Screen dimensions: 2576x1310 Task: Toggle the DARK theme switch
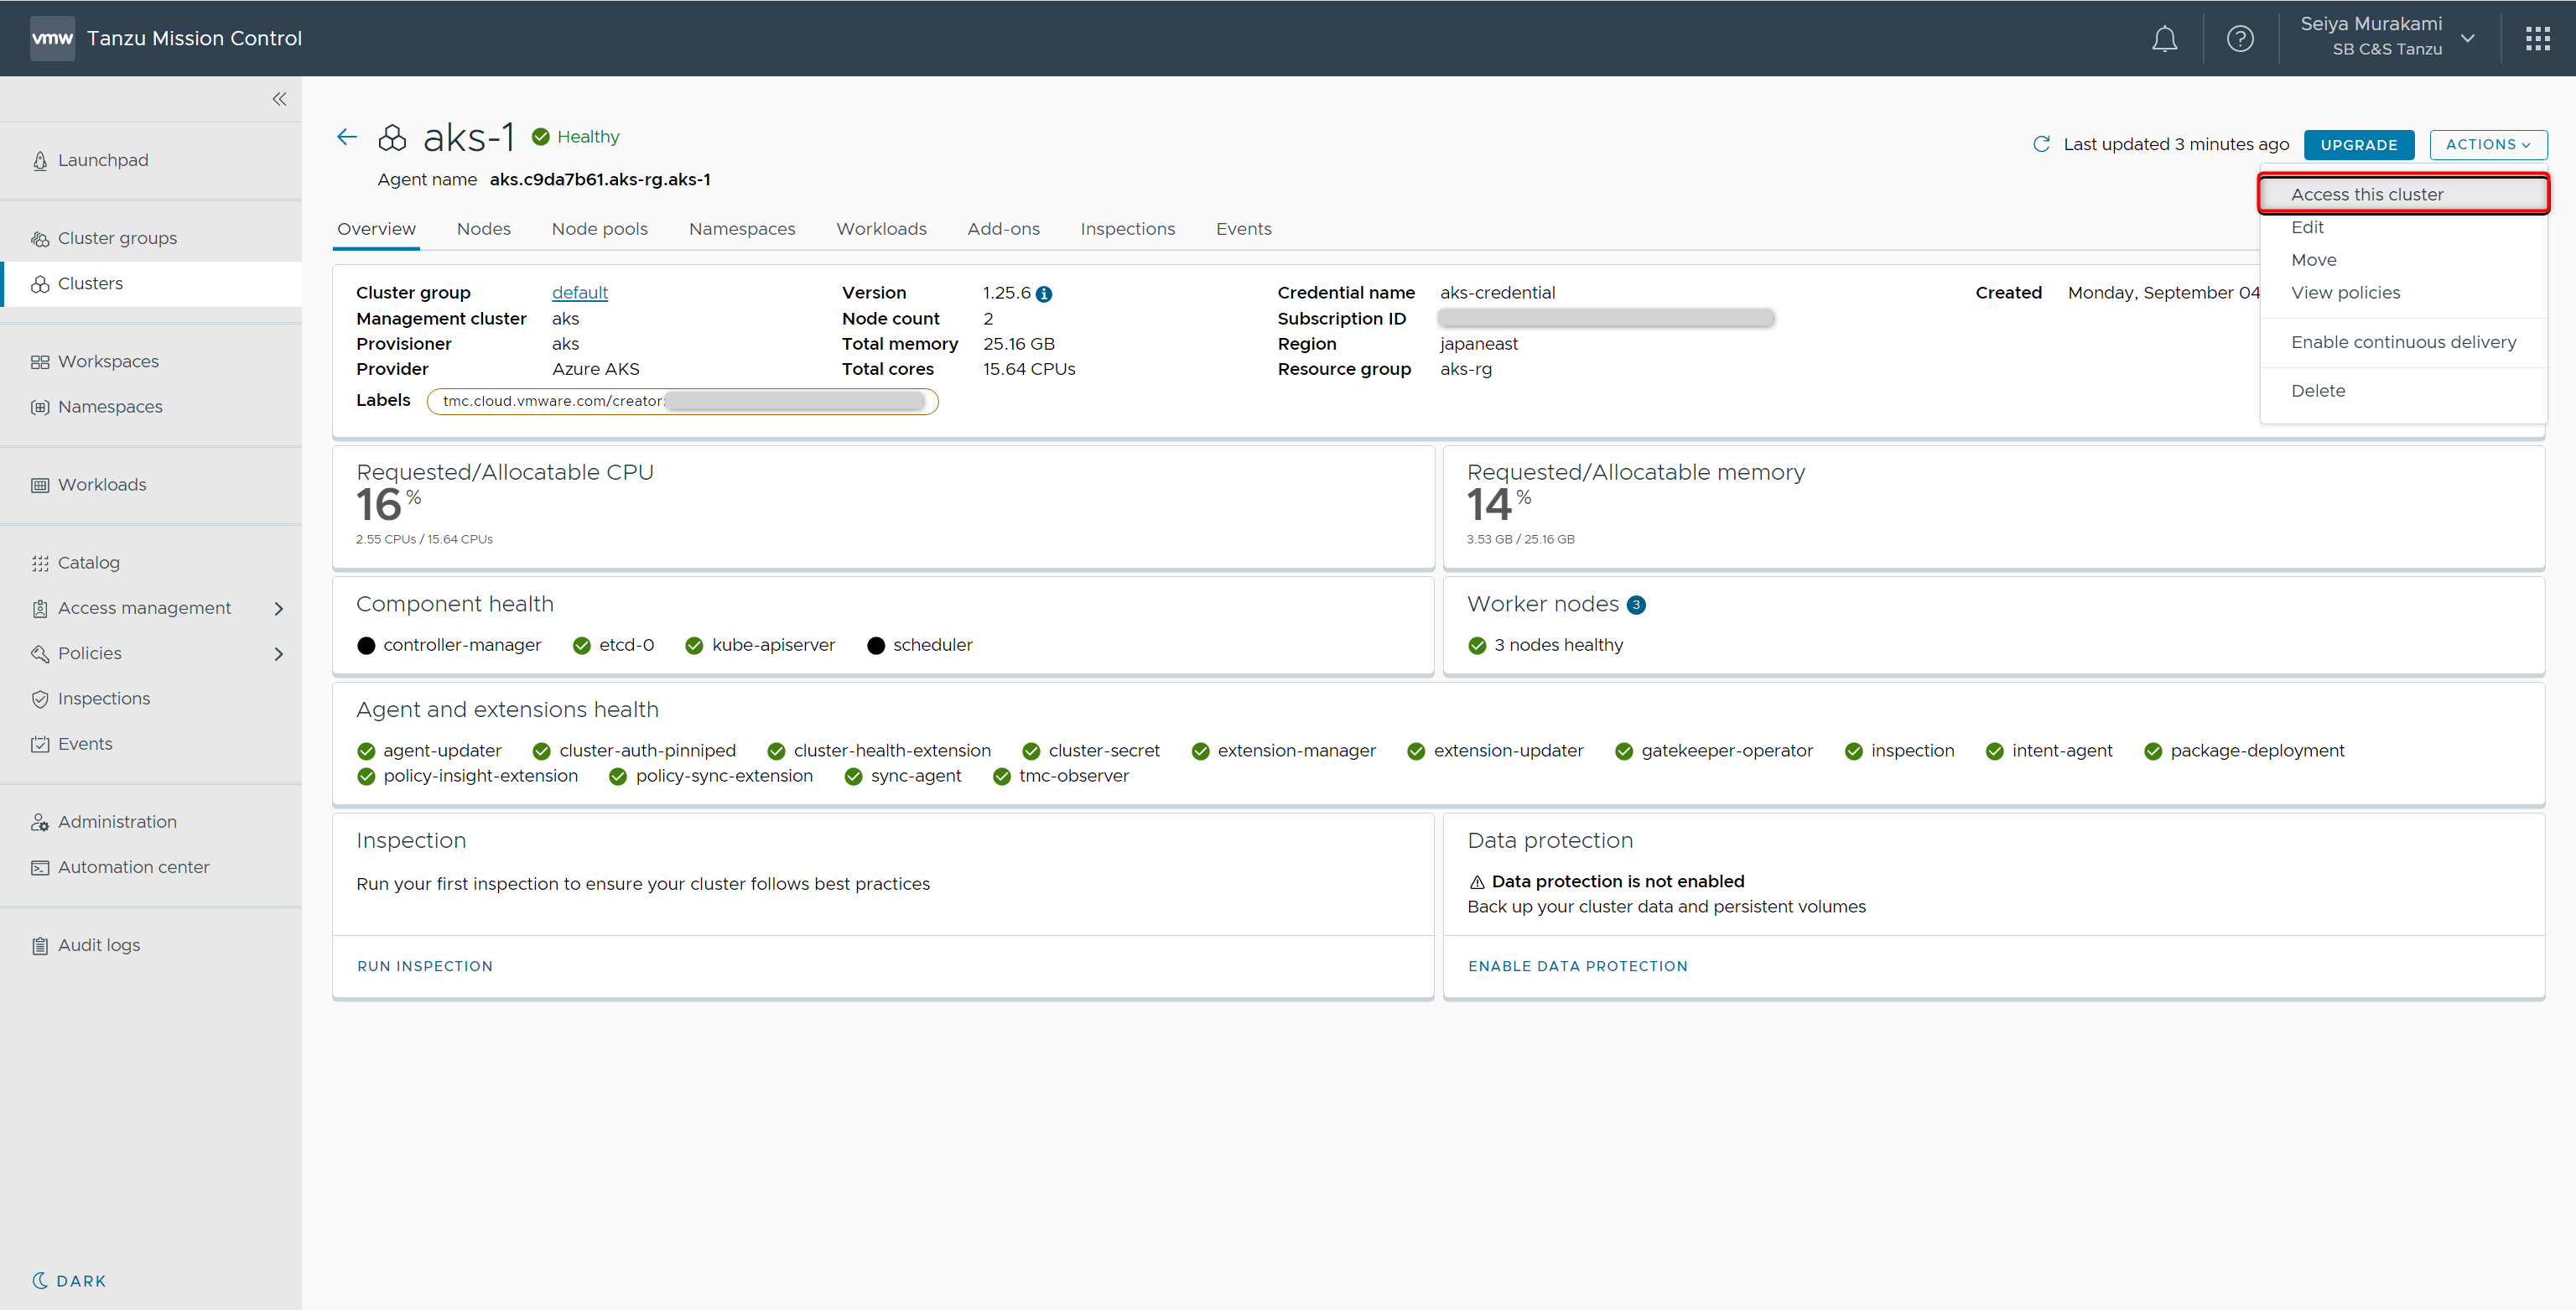coord(69,1280)
